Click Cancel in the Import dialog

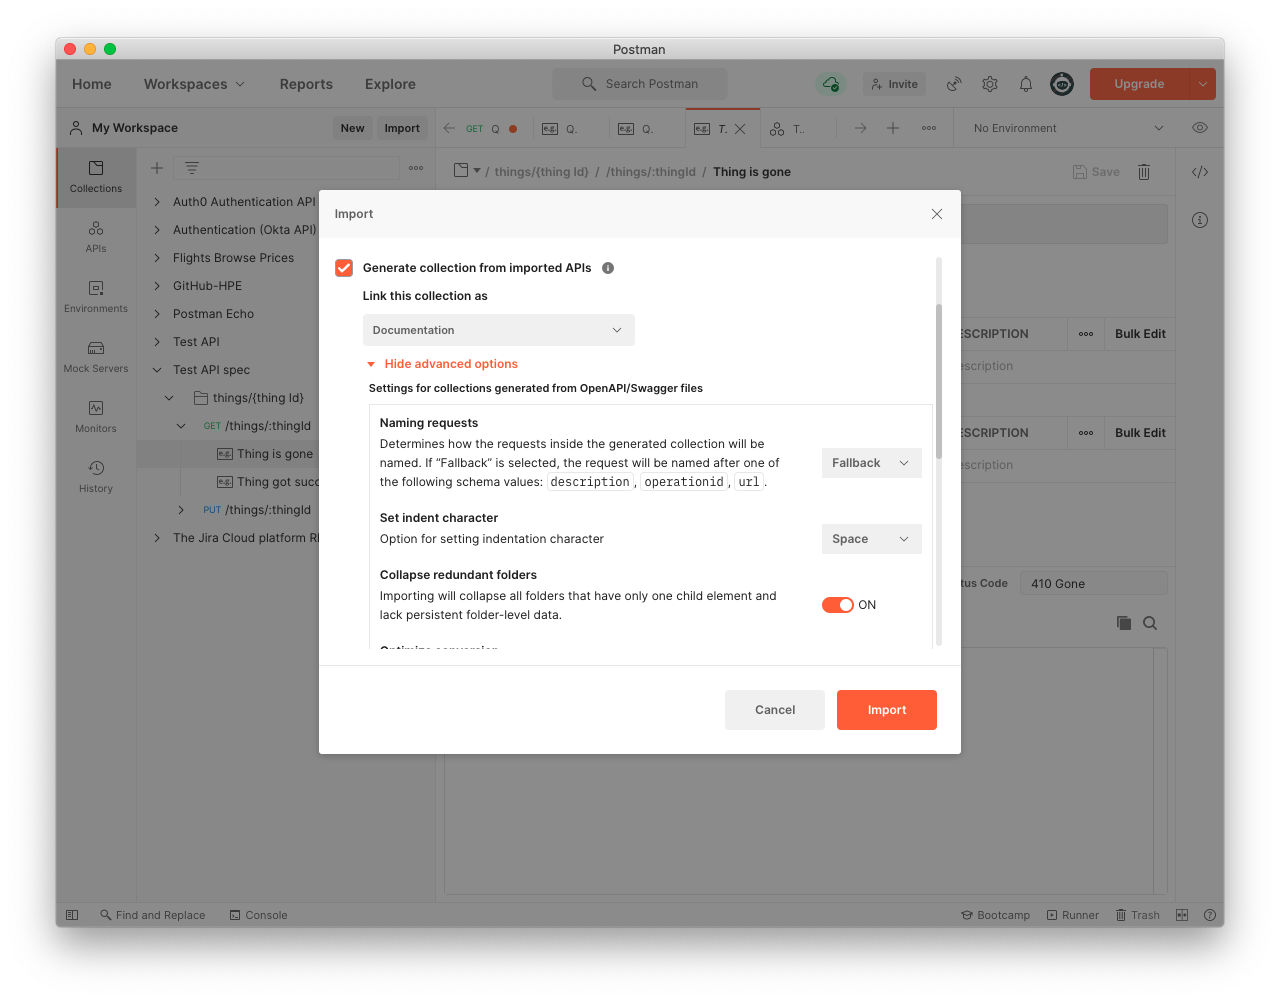pos(775,710)
